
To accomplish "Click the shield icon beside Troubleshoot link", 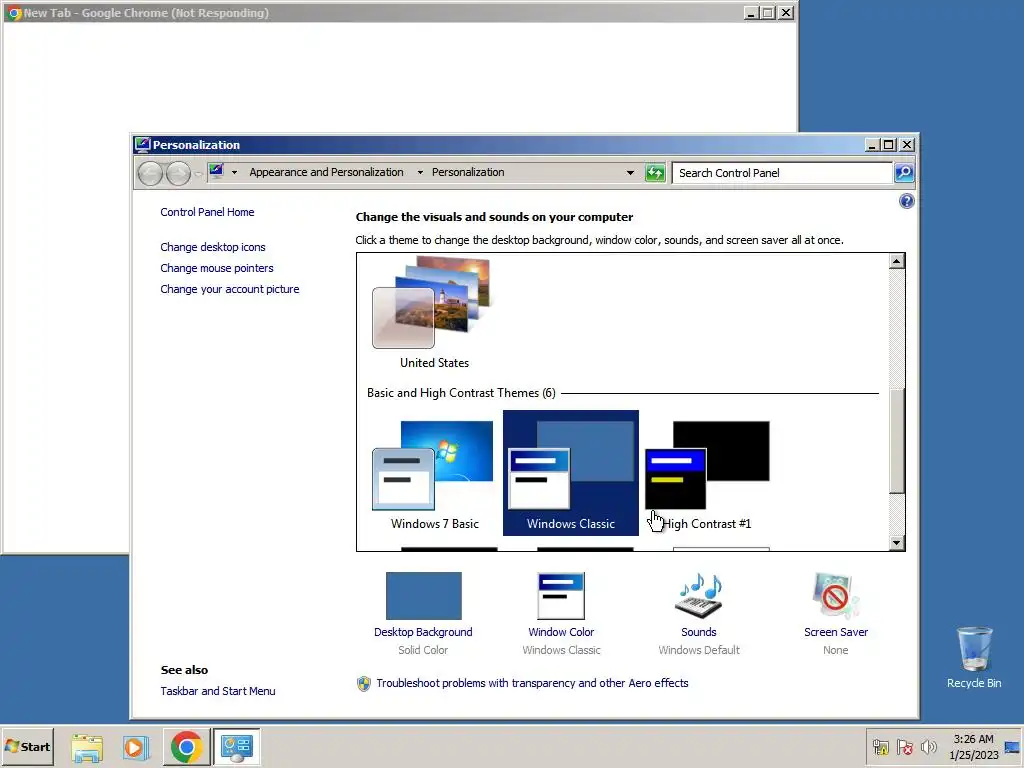I will (x=364, y=684).
